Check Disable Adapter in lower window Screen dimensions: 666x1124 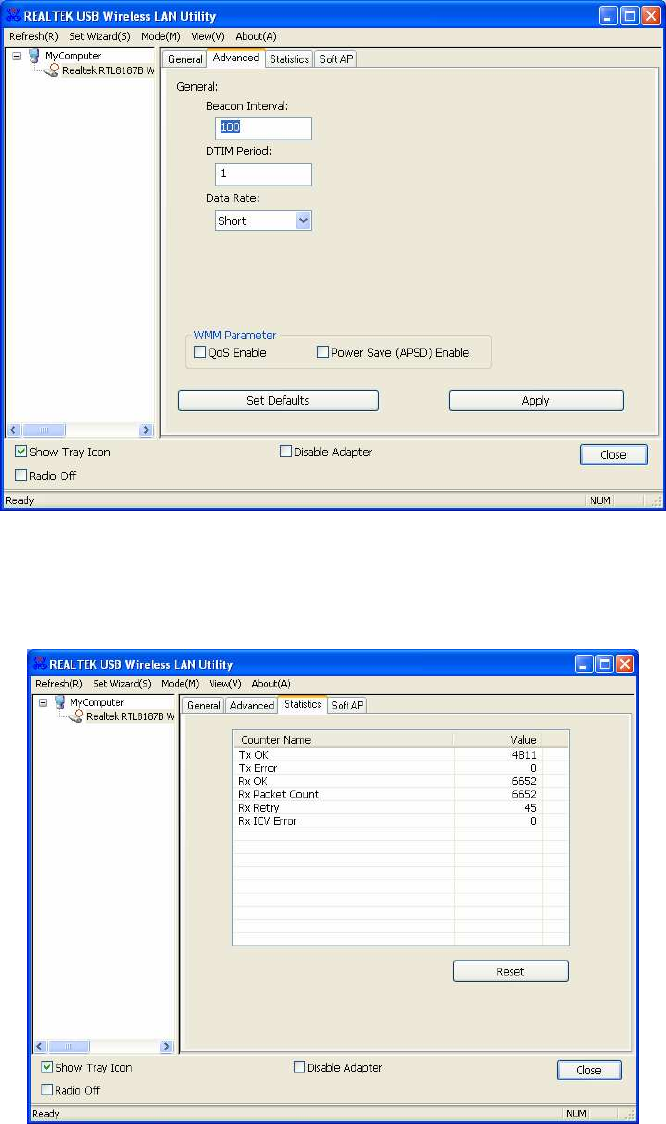[x=300, y=1067]
